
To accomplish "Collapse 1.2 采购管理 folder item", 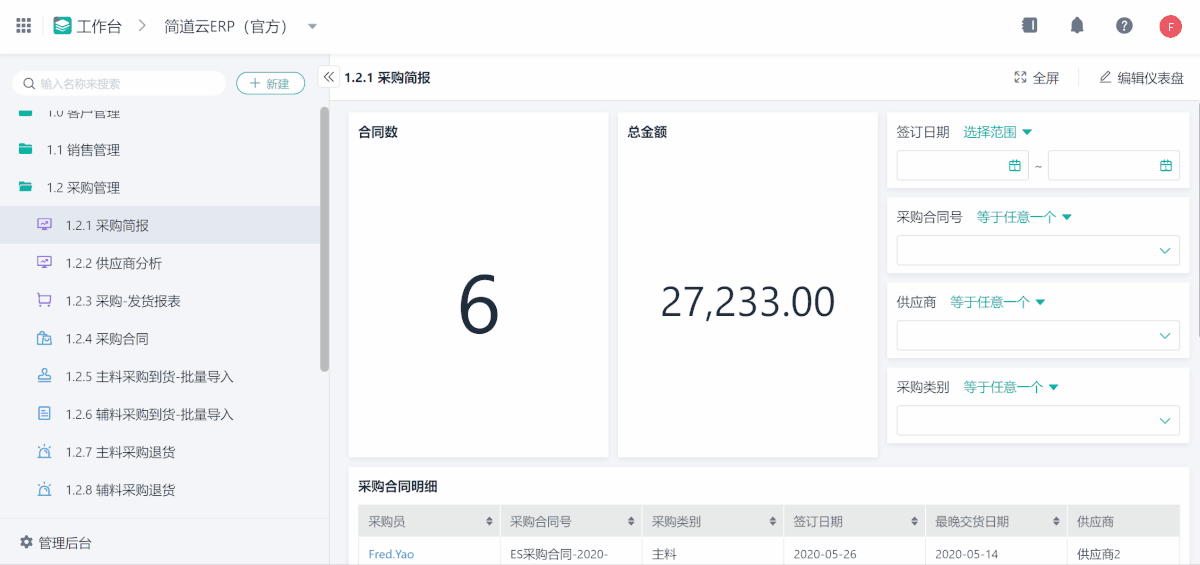I will [160, 187].
